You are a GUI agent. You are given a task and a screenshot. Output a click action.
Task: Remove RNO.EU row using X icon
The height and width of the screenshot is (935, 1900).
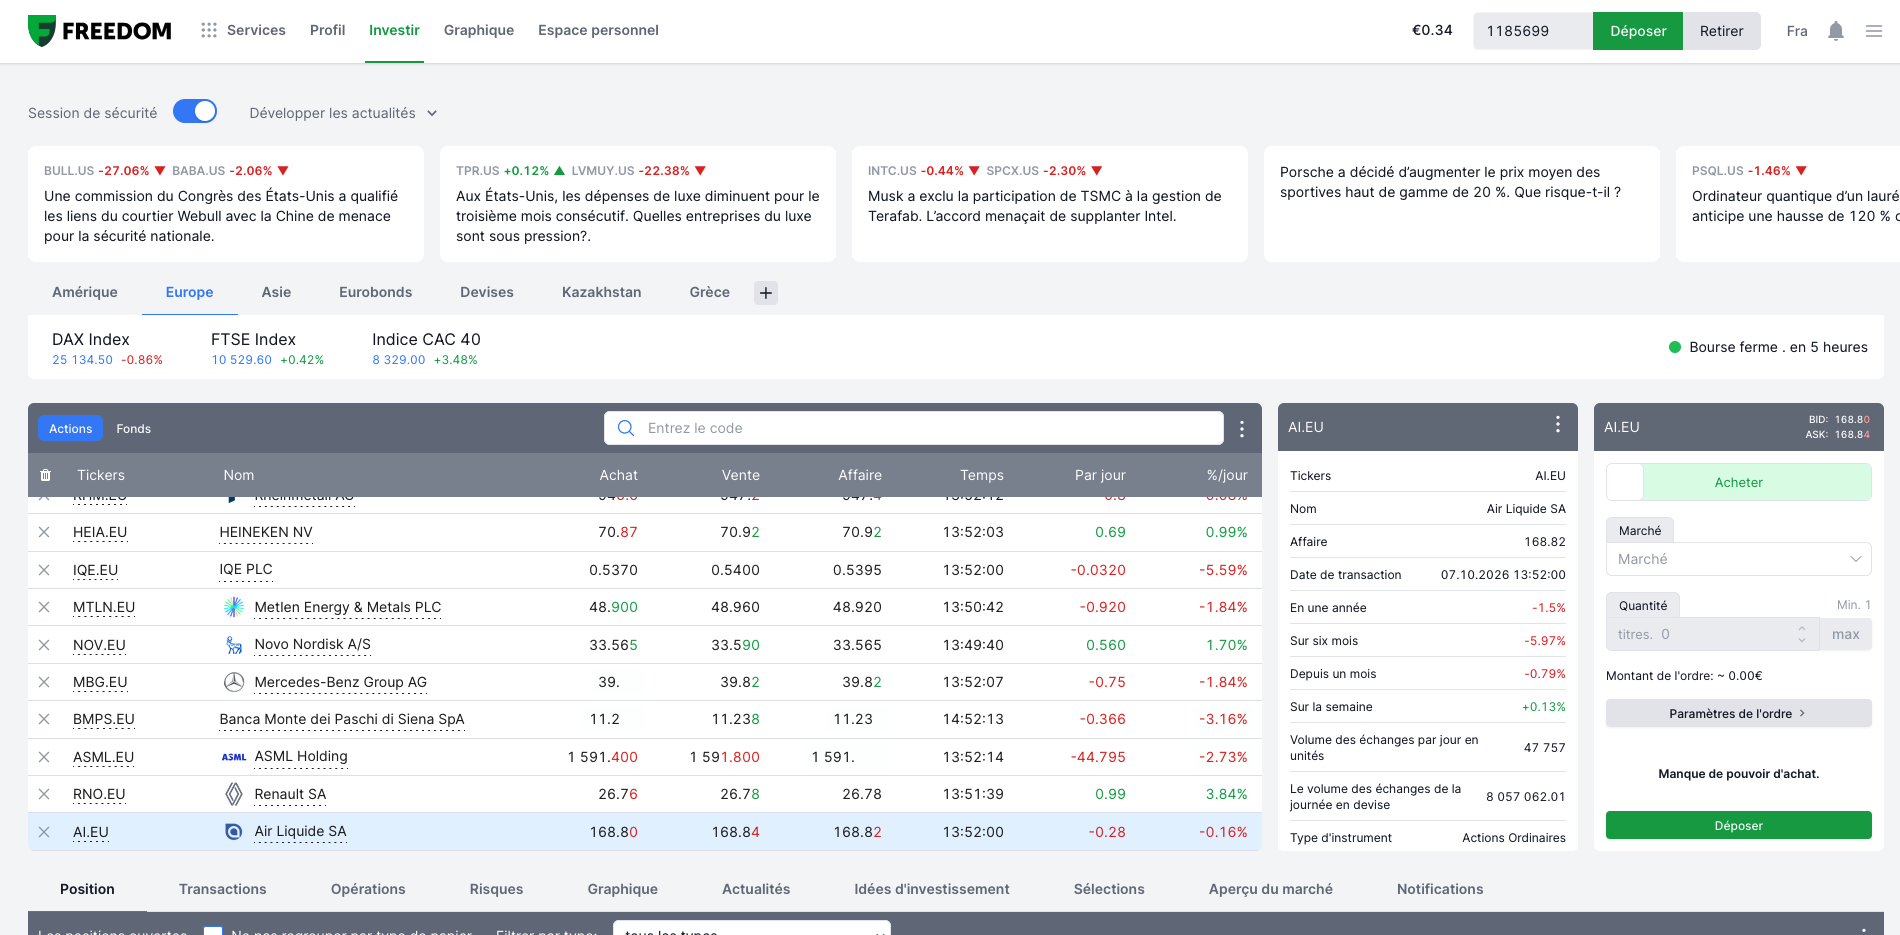pos(44,794)
